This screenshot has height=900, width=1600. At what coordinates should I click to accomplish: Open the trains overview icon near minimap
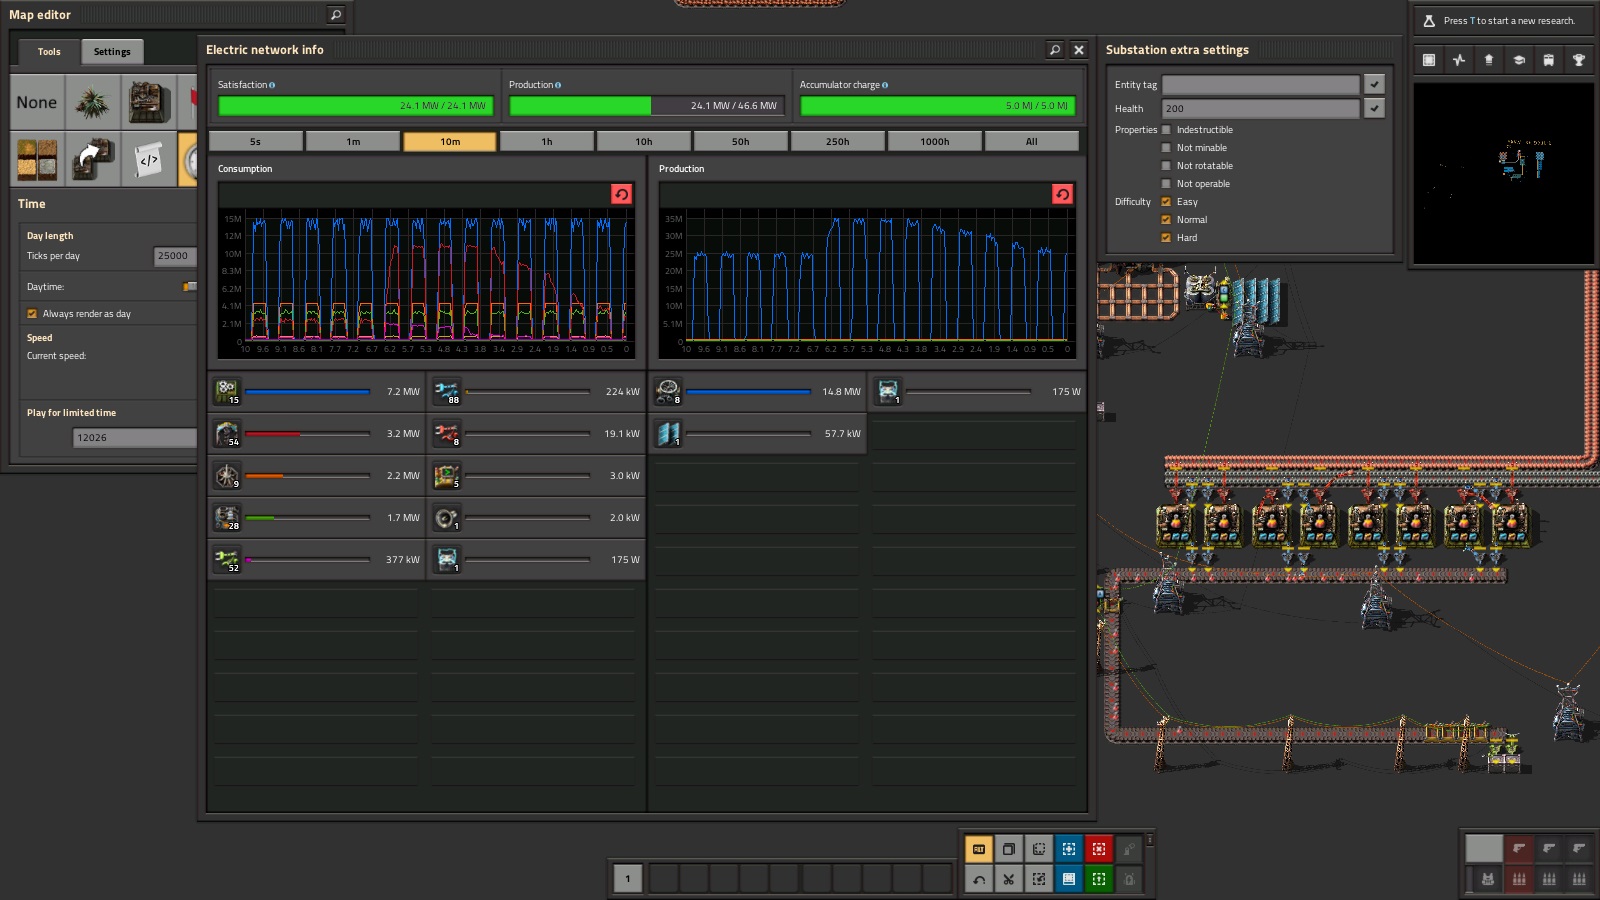[x=1548, y=60]
